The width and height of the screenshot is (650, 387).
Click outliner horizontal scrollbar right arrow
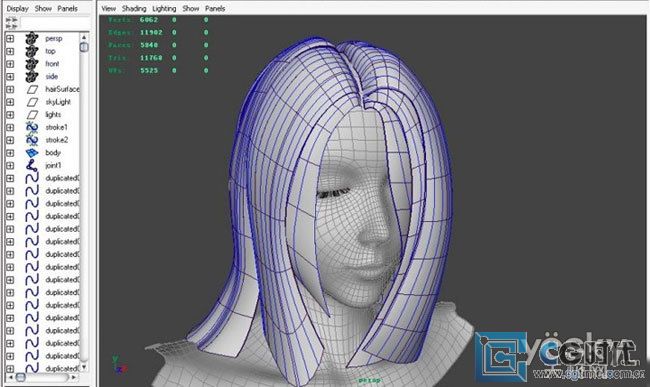[x=74, y=377]
